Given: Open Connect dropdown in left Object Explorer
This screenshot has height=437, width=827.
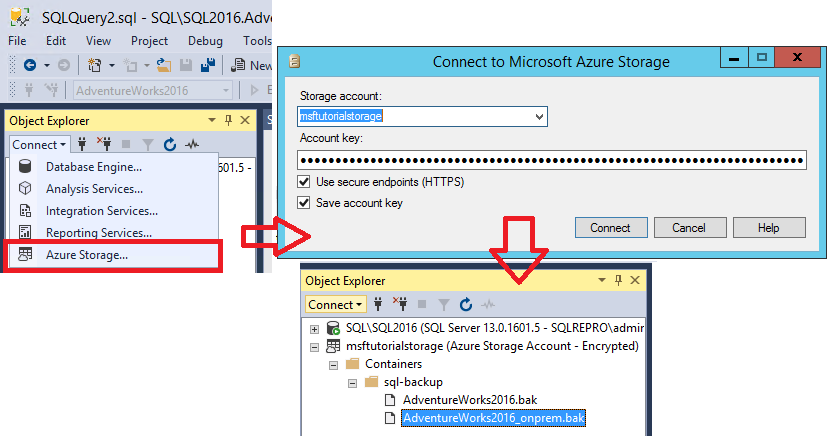Looking at the screenshot, I should pos(39,144).
